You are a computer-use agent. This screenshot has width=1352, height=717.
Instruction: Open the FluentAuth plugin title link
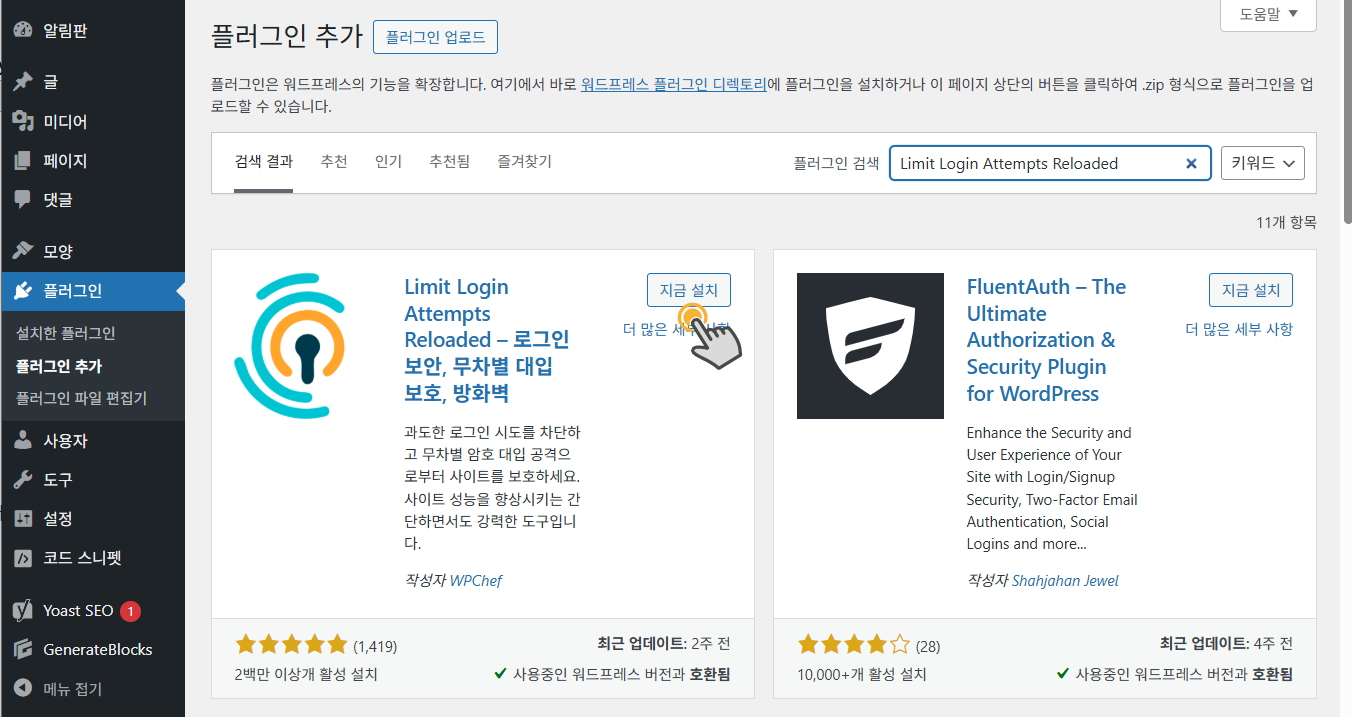[1046, 340]
